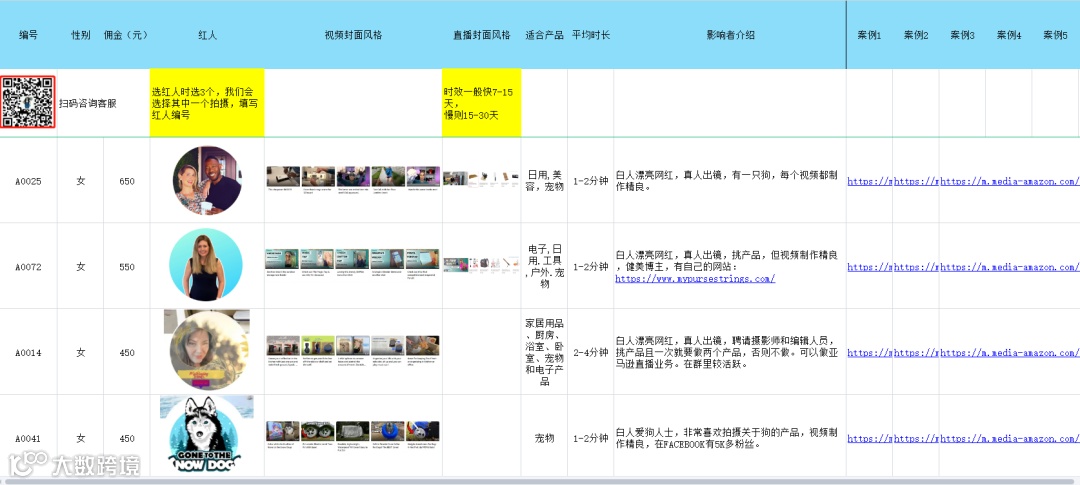Select the 450 commission in row A0014

[x=127, y=353]
